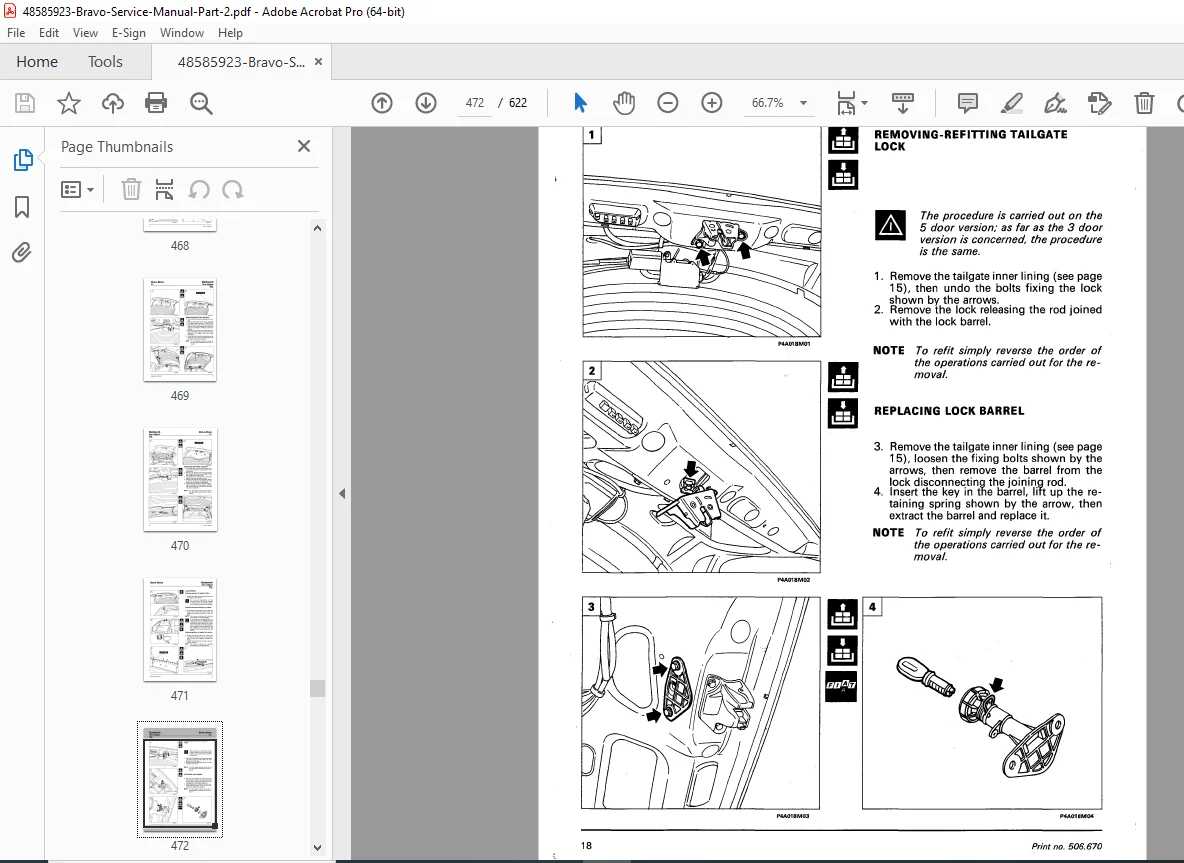Open the Edit menu
1184x863 pixels.
coord(49,33)
